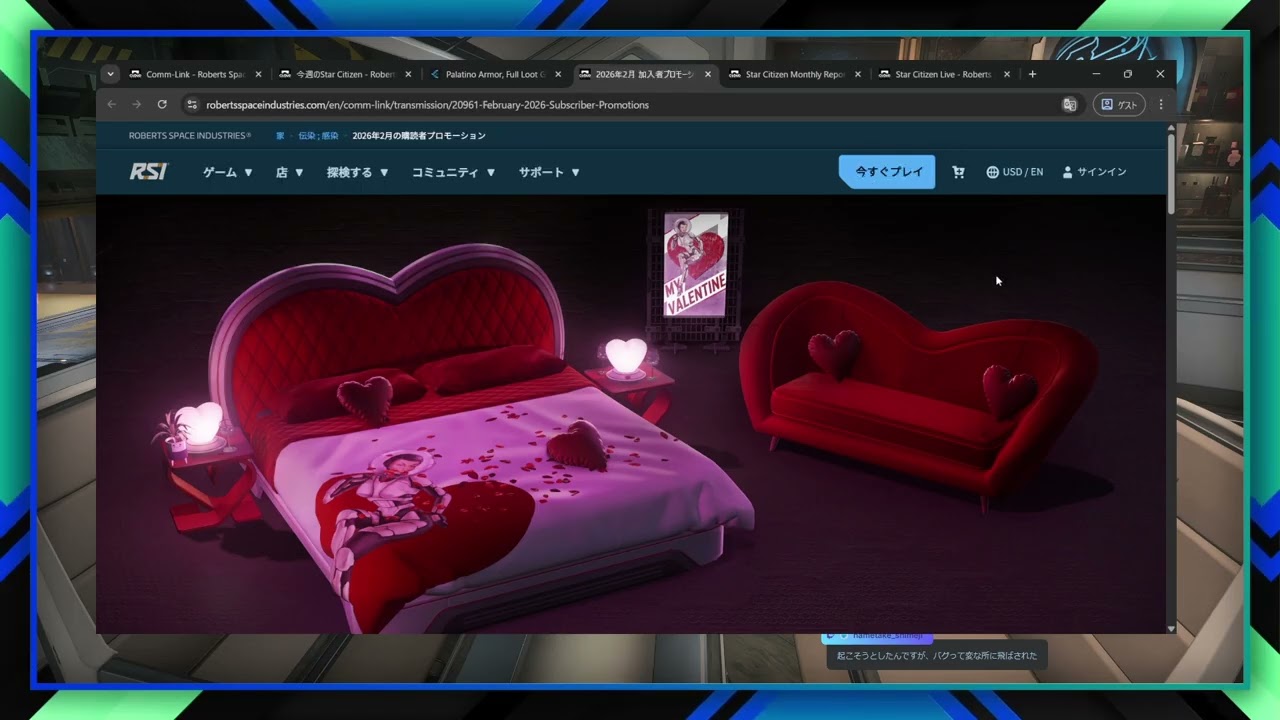
Task: Switch to Palatino Armor, Full Loot tab
Action: click(x=495, y=74)
